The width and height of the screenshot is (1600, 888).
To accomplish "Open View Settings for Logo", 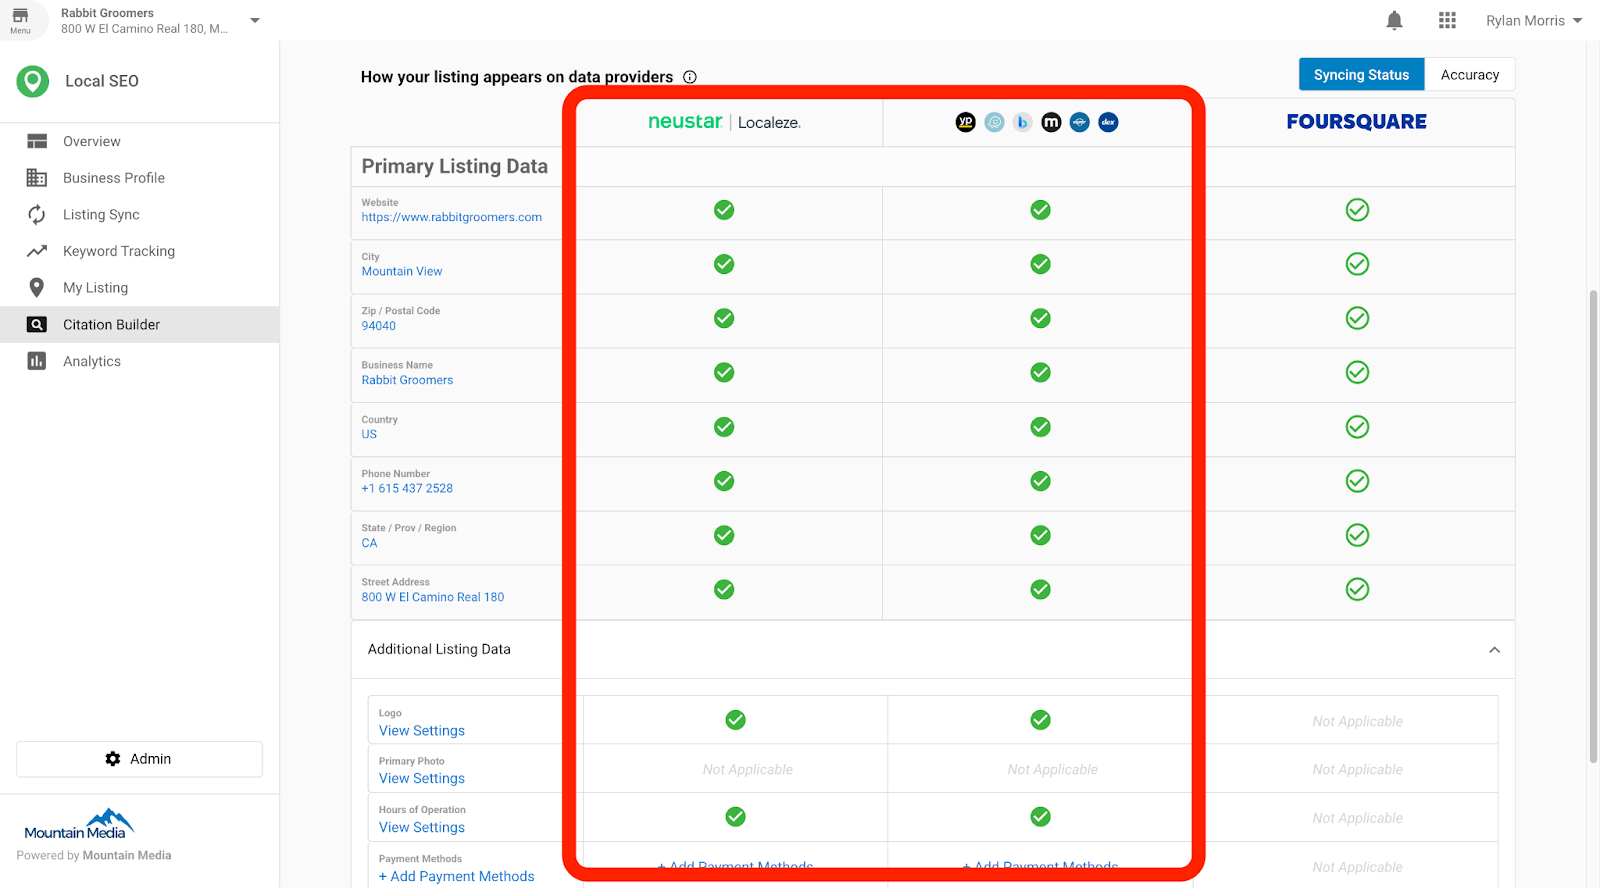I will tap(421, 731).
